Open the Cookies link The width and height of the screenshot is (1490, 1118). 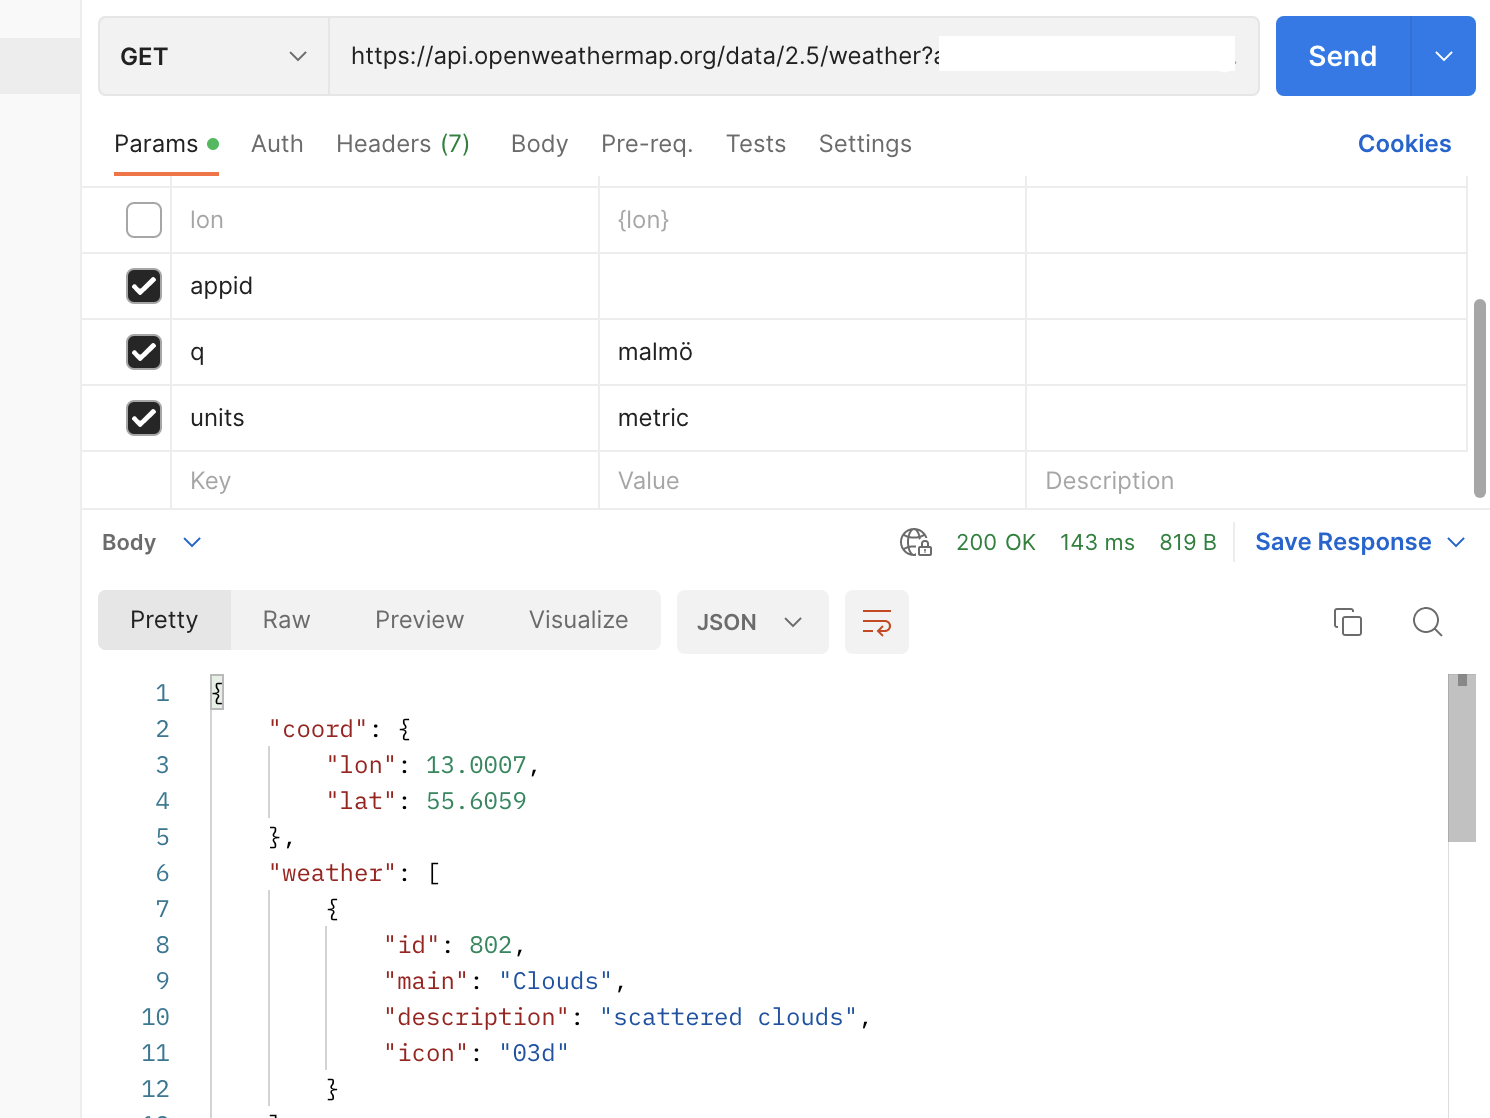click(x=1404, y=144)
